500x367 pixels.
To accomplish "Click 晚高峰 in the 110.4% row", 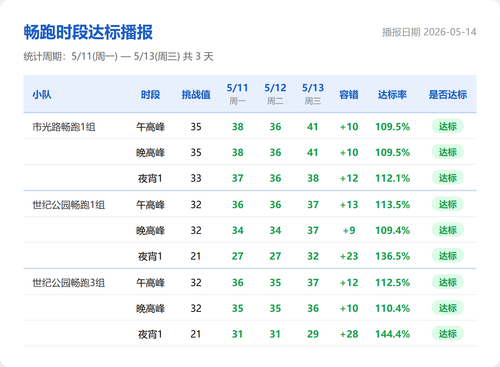I will coord(150,308).
